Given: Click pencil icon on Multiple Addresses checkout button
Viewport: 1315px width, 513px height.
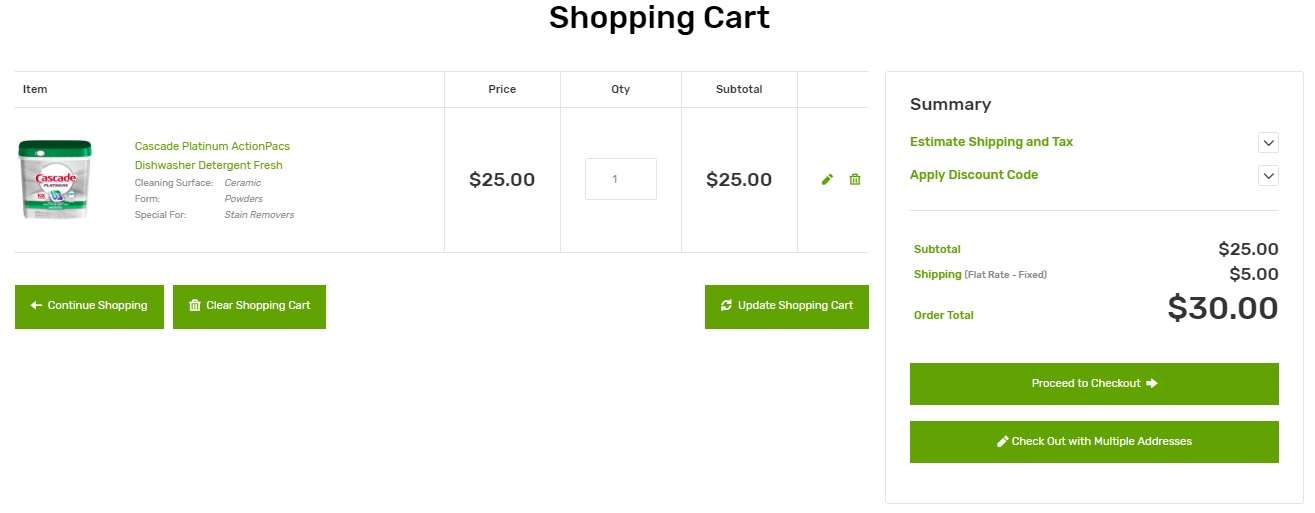Looking at the screenshot, I should tap(1003, 442).
